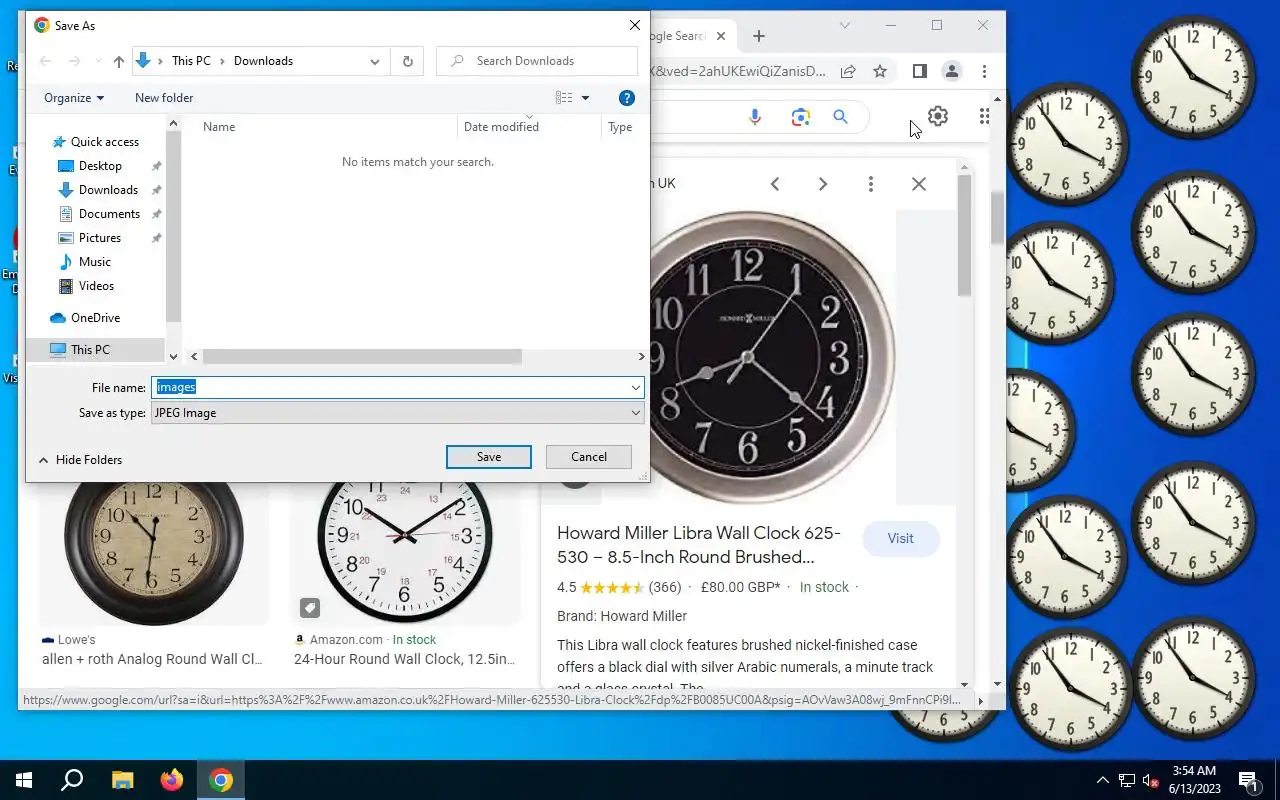Click Chrome icon in taskbar

(x=221, y=780)
